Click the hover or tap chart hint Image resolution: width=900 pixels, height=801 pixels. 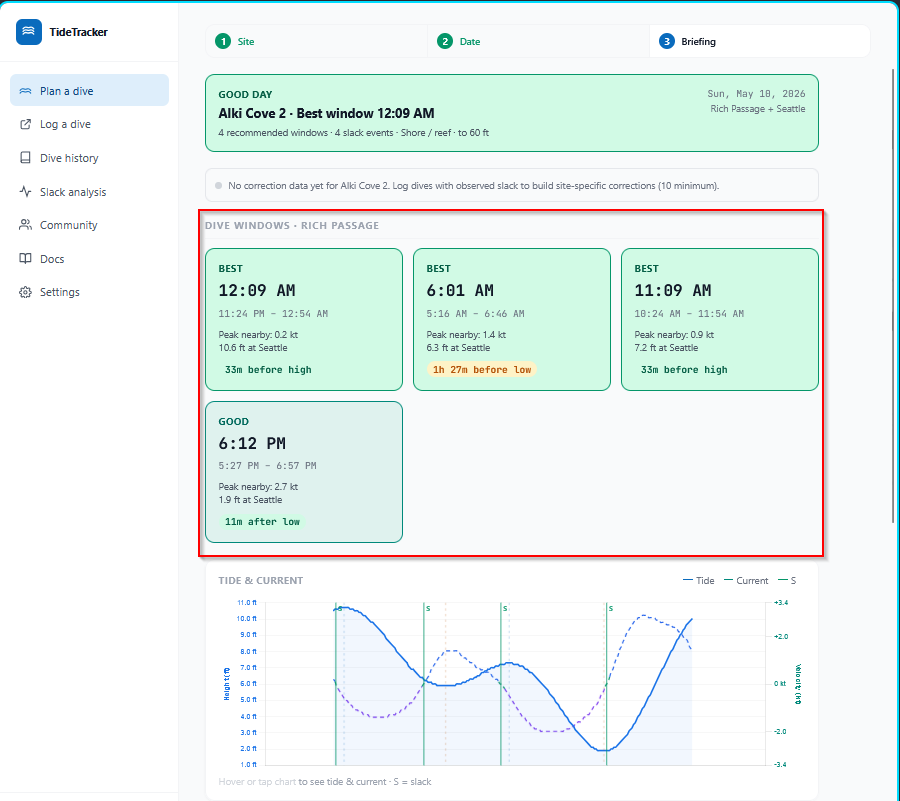click(x=325, y=781)
